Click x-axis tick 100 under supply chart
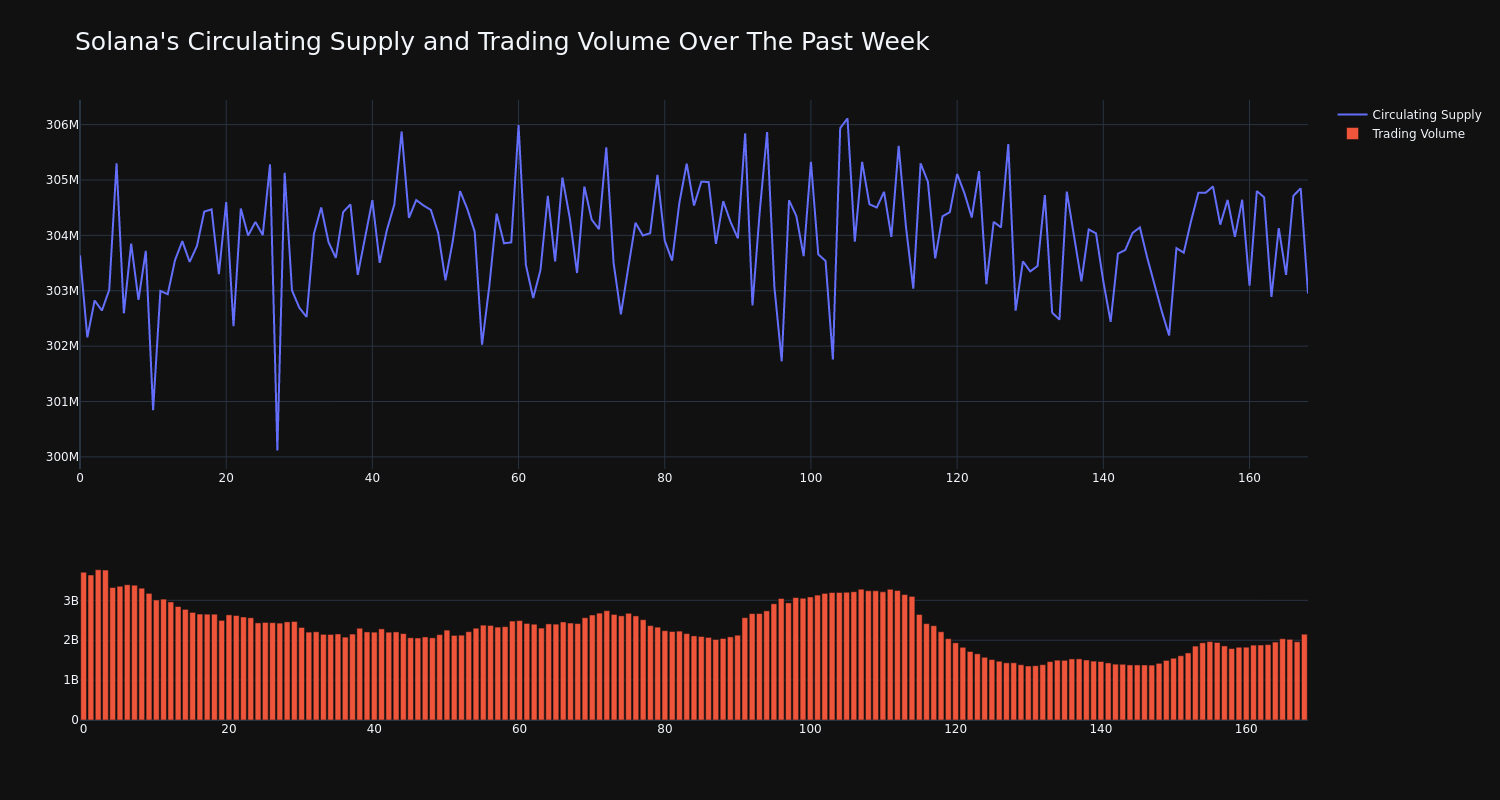1500x800 pixels. point(810,478)
